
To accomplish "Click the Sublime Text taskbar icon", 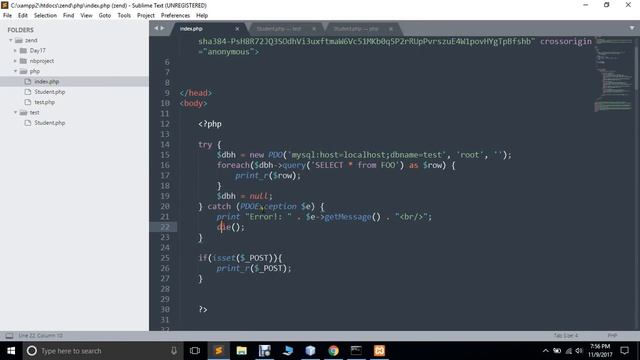I will click(x=219, y=351).
